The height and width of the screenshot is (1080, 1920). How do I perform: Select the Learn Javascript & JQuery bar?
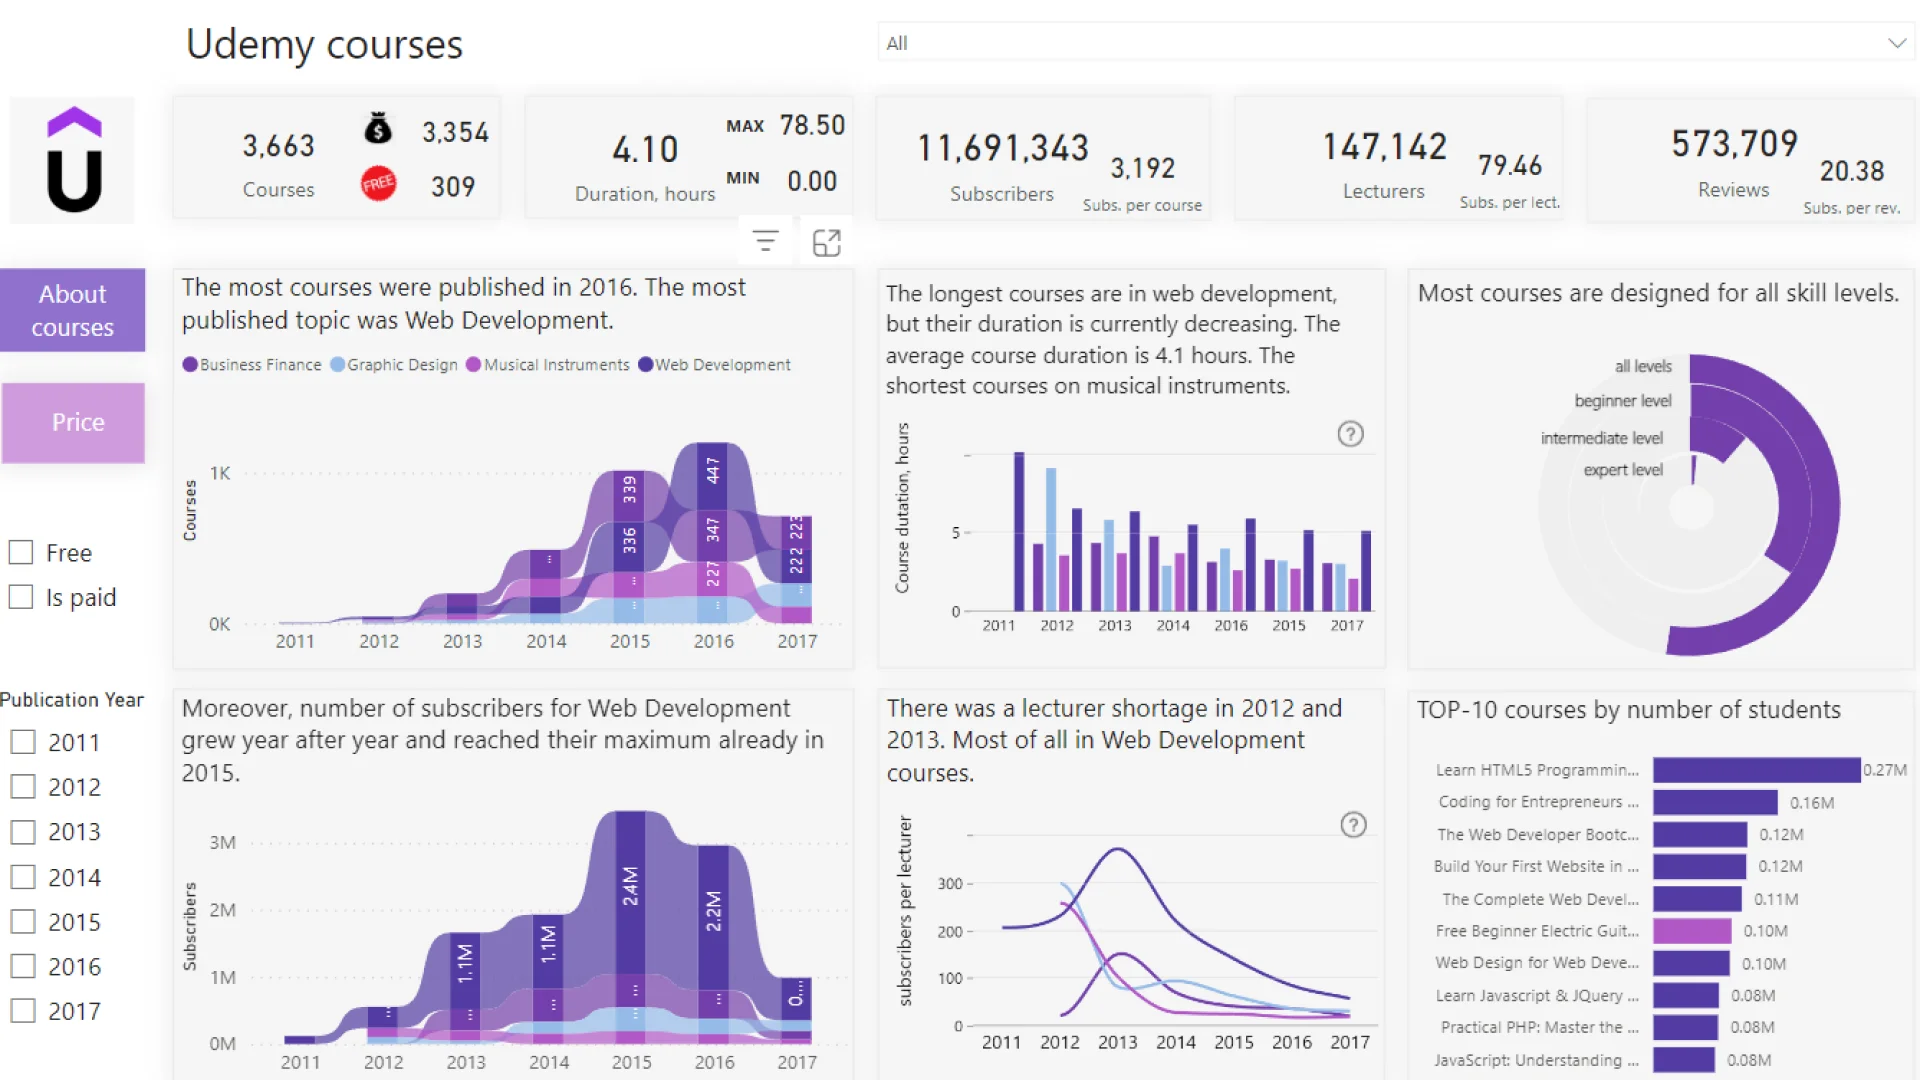1686,995
